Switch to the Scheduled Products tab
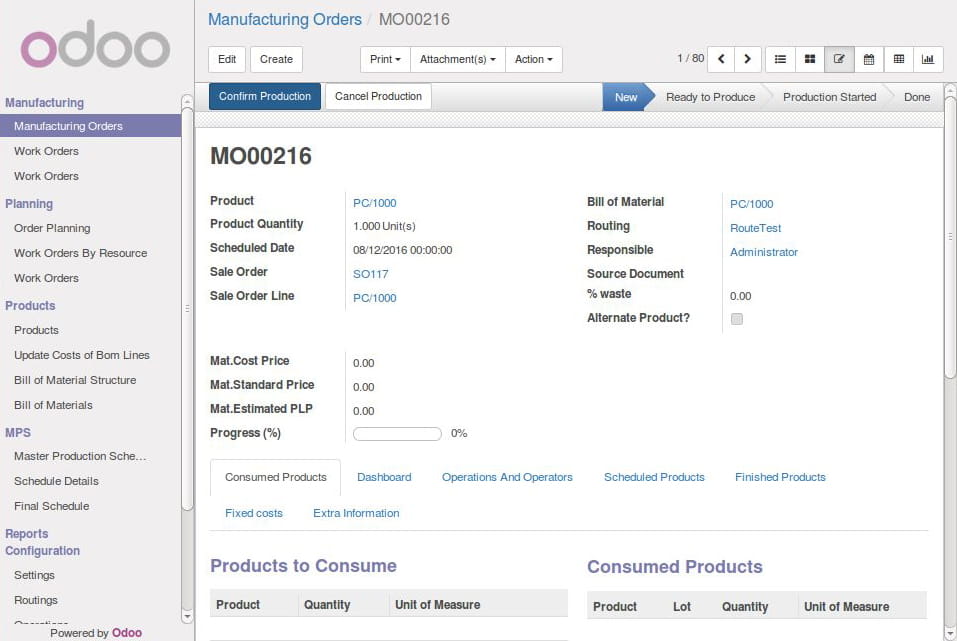 (x=654, y=477)
